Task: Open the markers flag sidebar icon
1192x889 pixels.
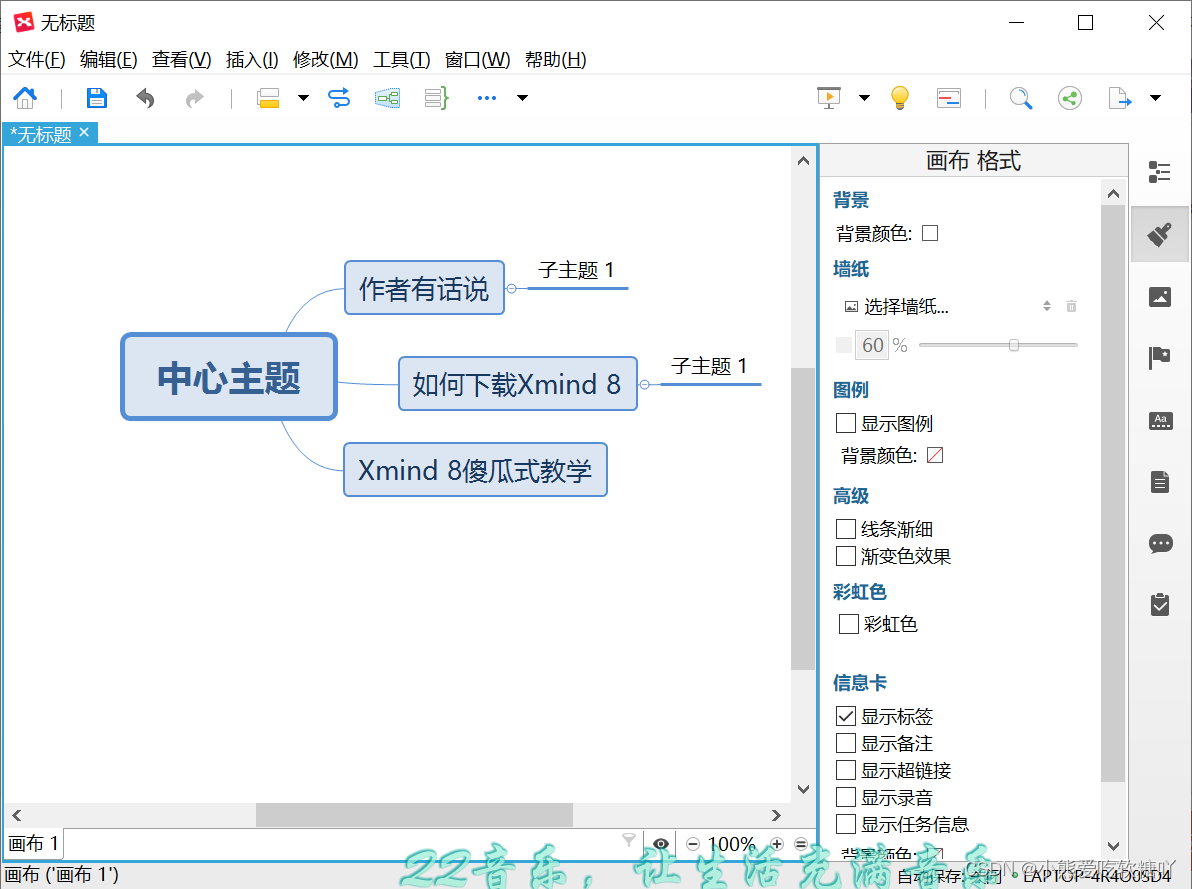Action: click(1159, 357)
